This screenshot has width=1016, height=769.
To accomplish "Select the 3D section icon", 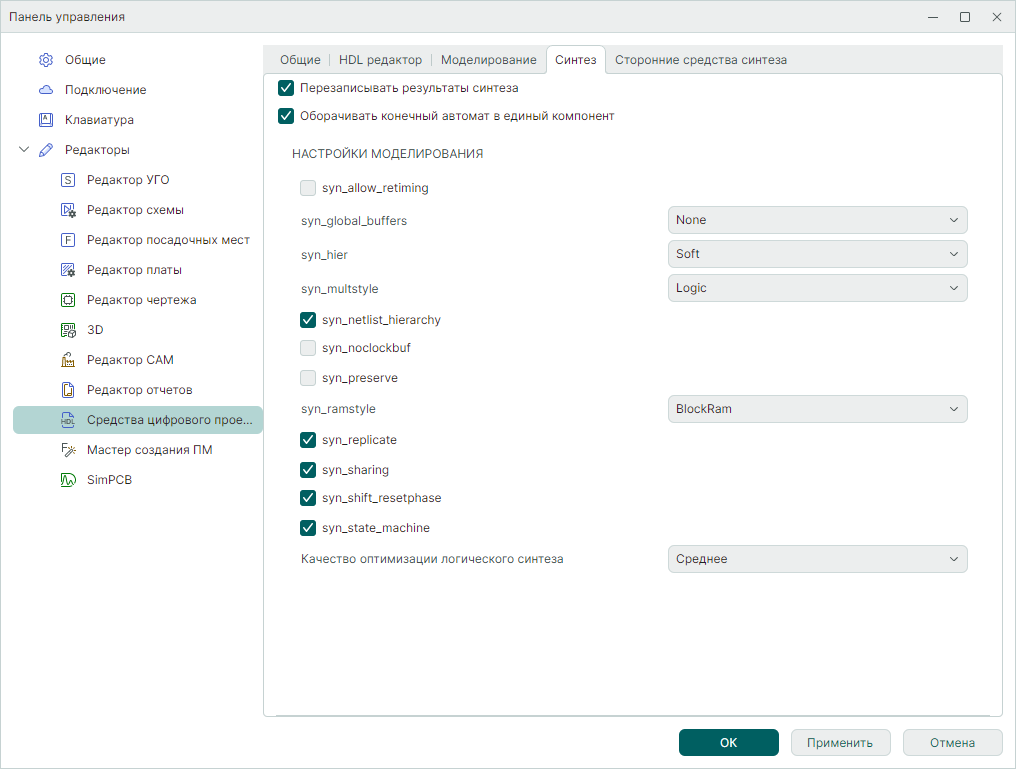I will [68, 330].
